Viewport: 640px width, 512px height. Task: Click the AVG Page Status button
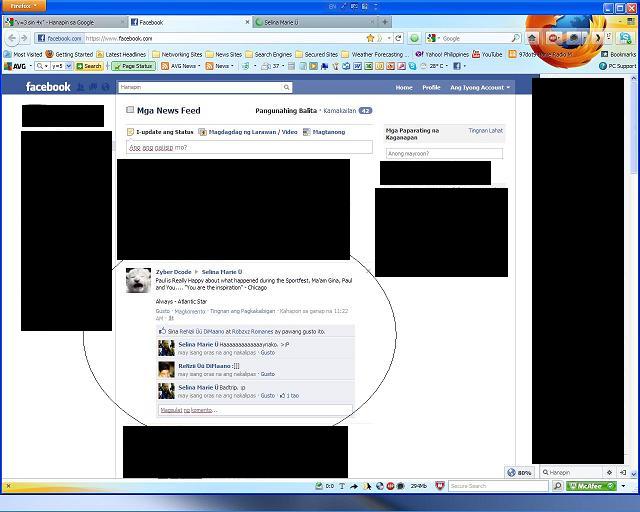click(x=133, y=66)
